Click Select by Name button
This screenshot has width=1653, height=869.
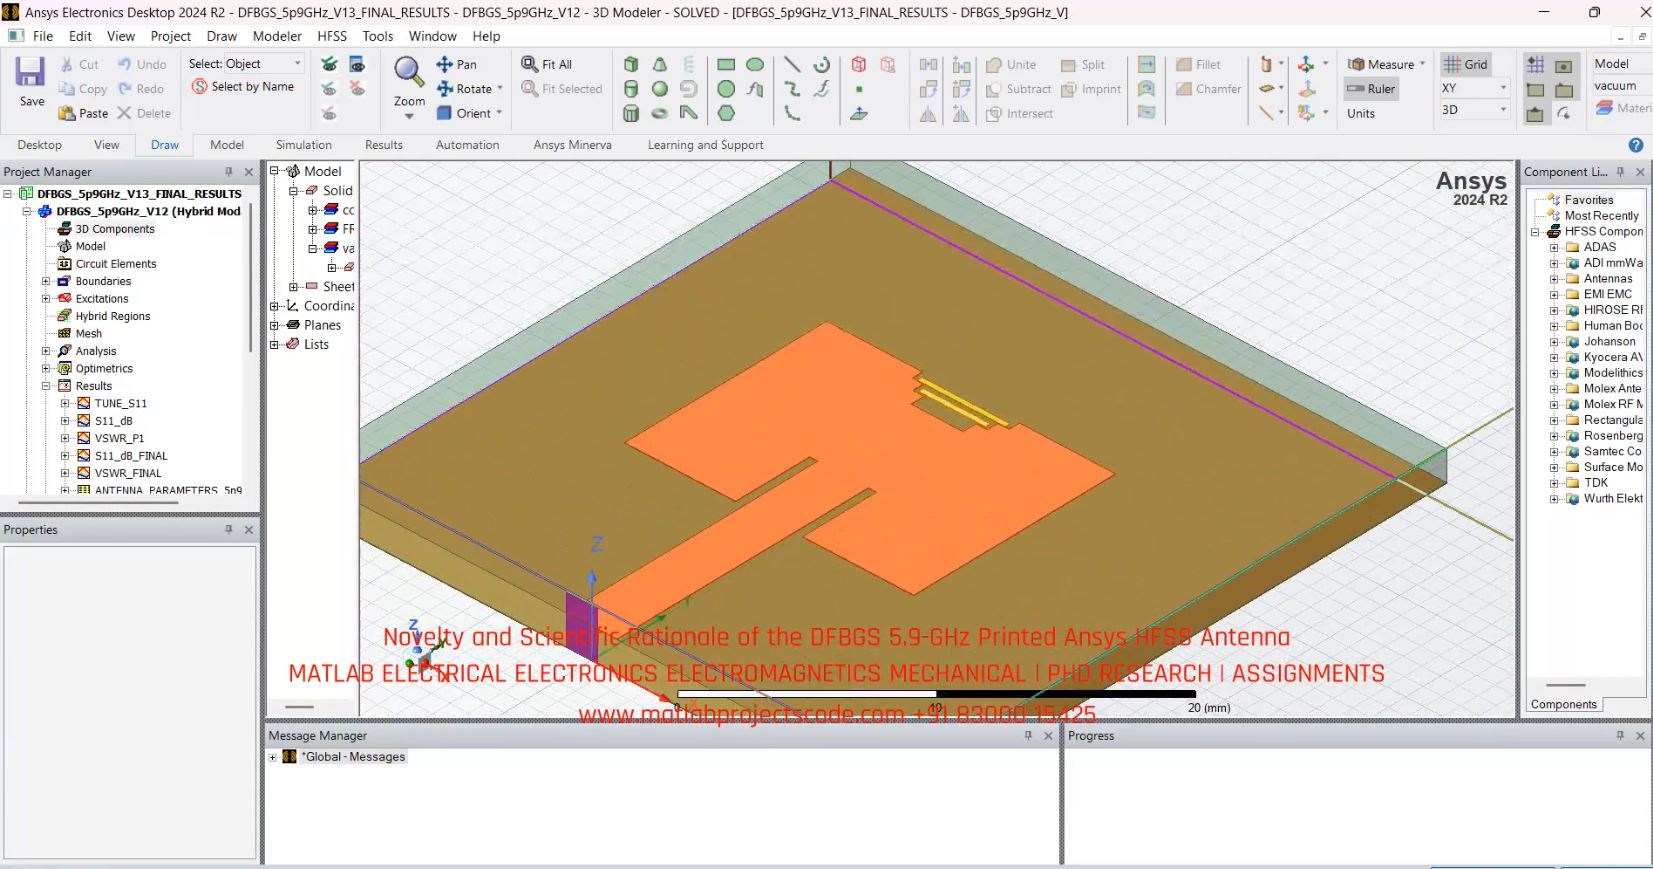(x=243, y=87)
